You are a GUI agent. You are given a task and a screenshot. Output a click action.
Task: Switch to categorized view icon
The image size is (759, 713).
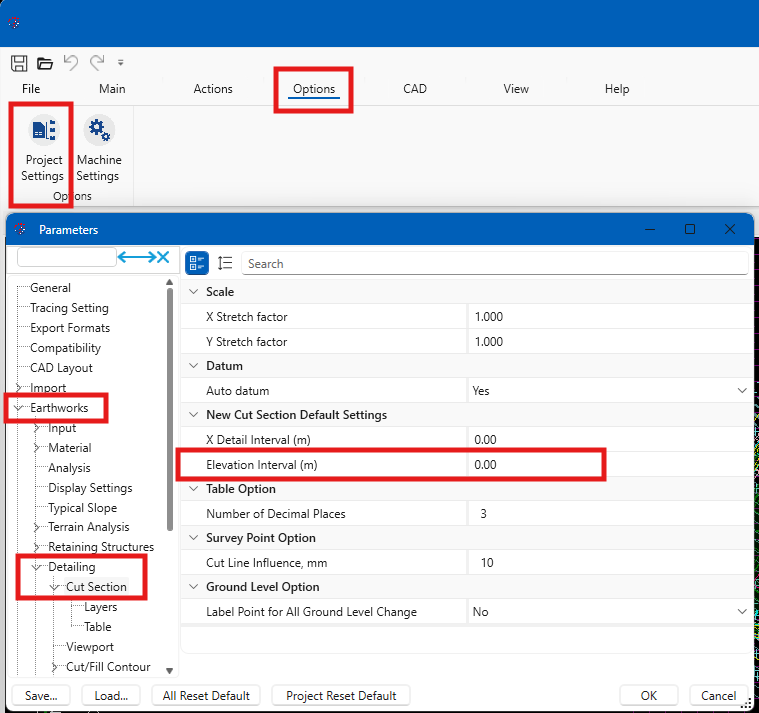tap(197, 263)
